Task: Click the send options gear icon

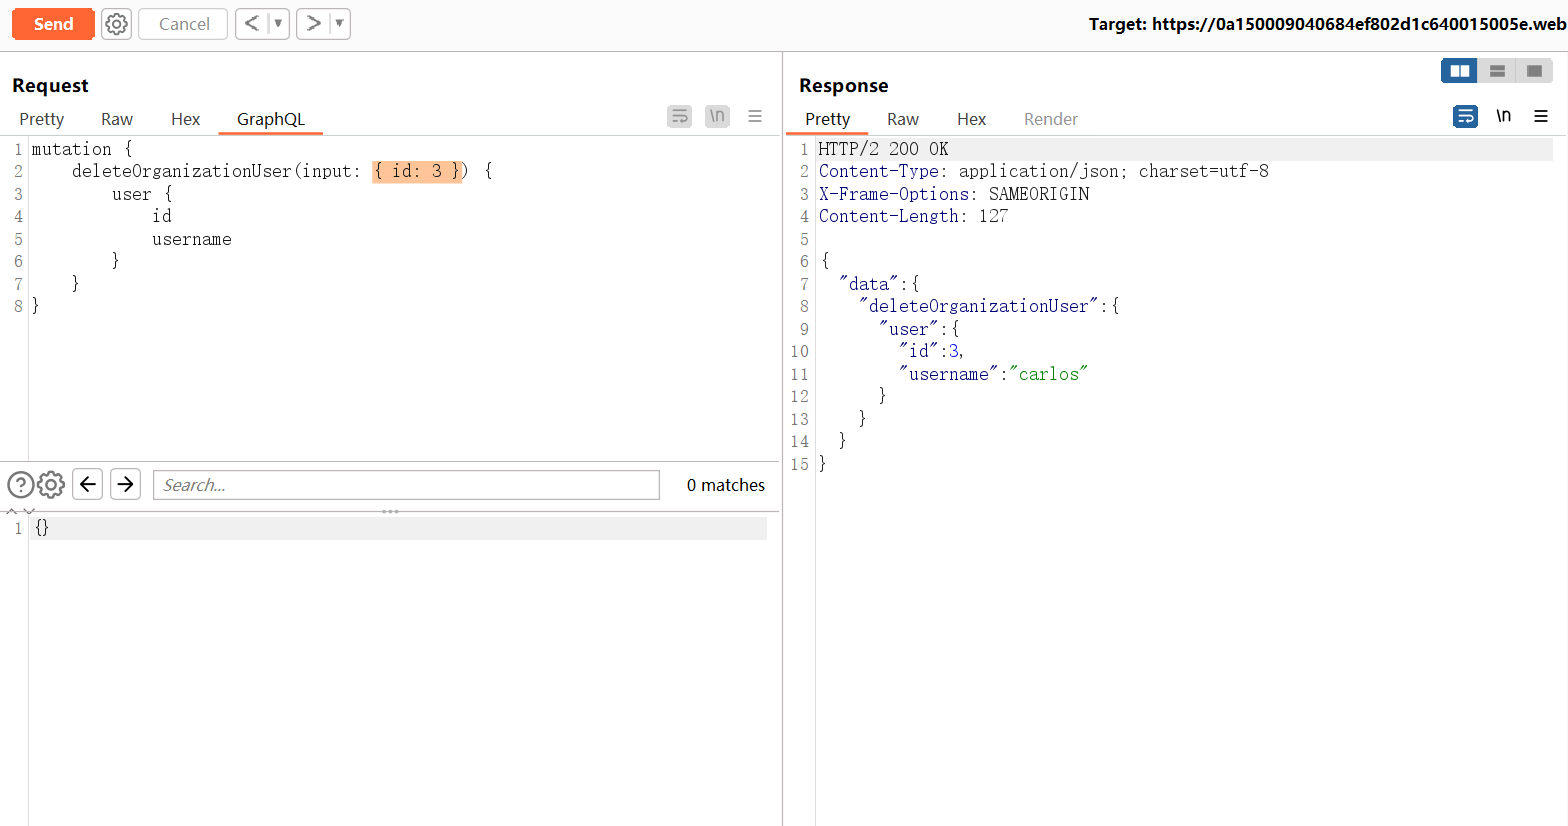Action: click(117, 24)
